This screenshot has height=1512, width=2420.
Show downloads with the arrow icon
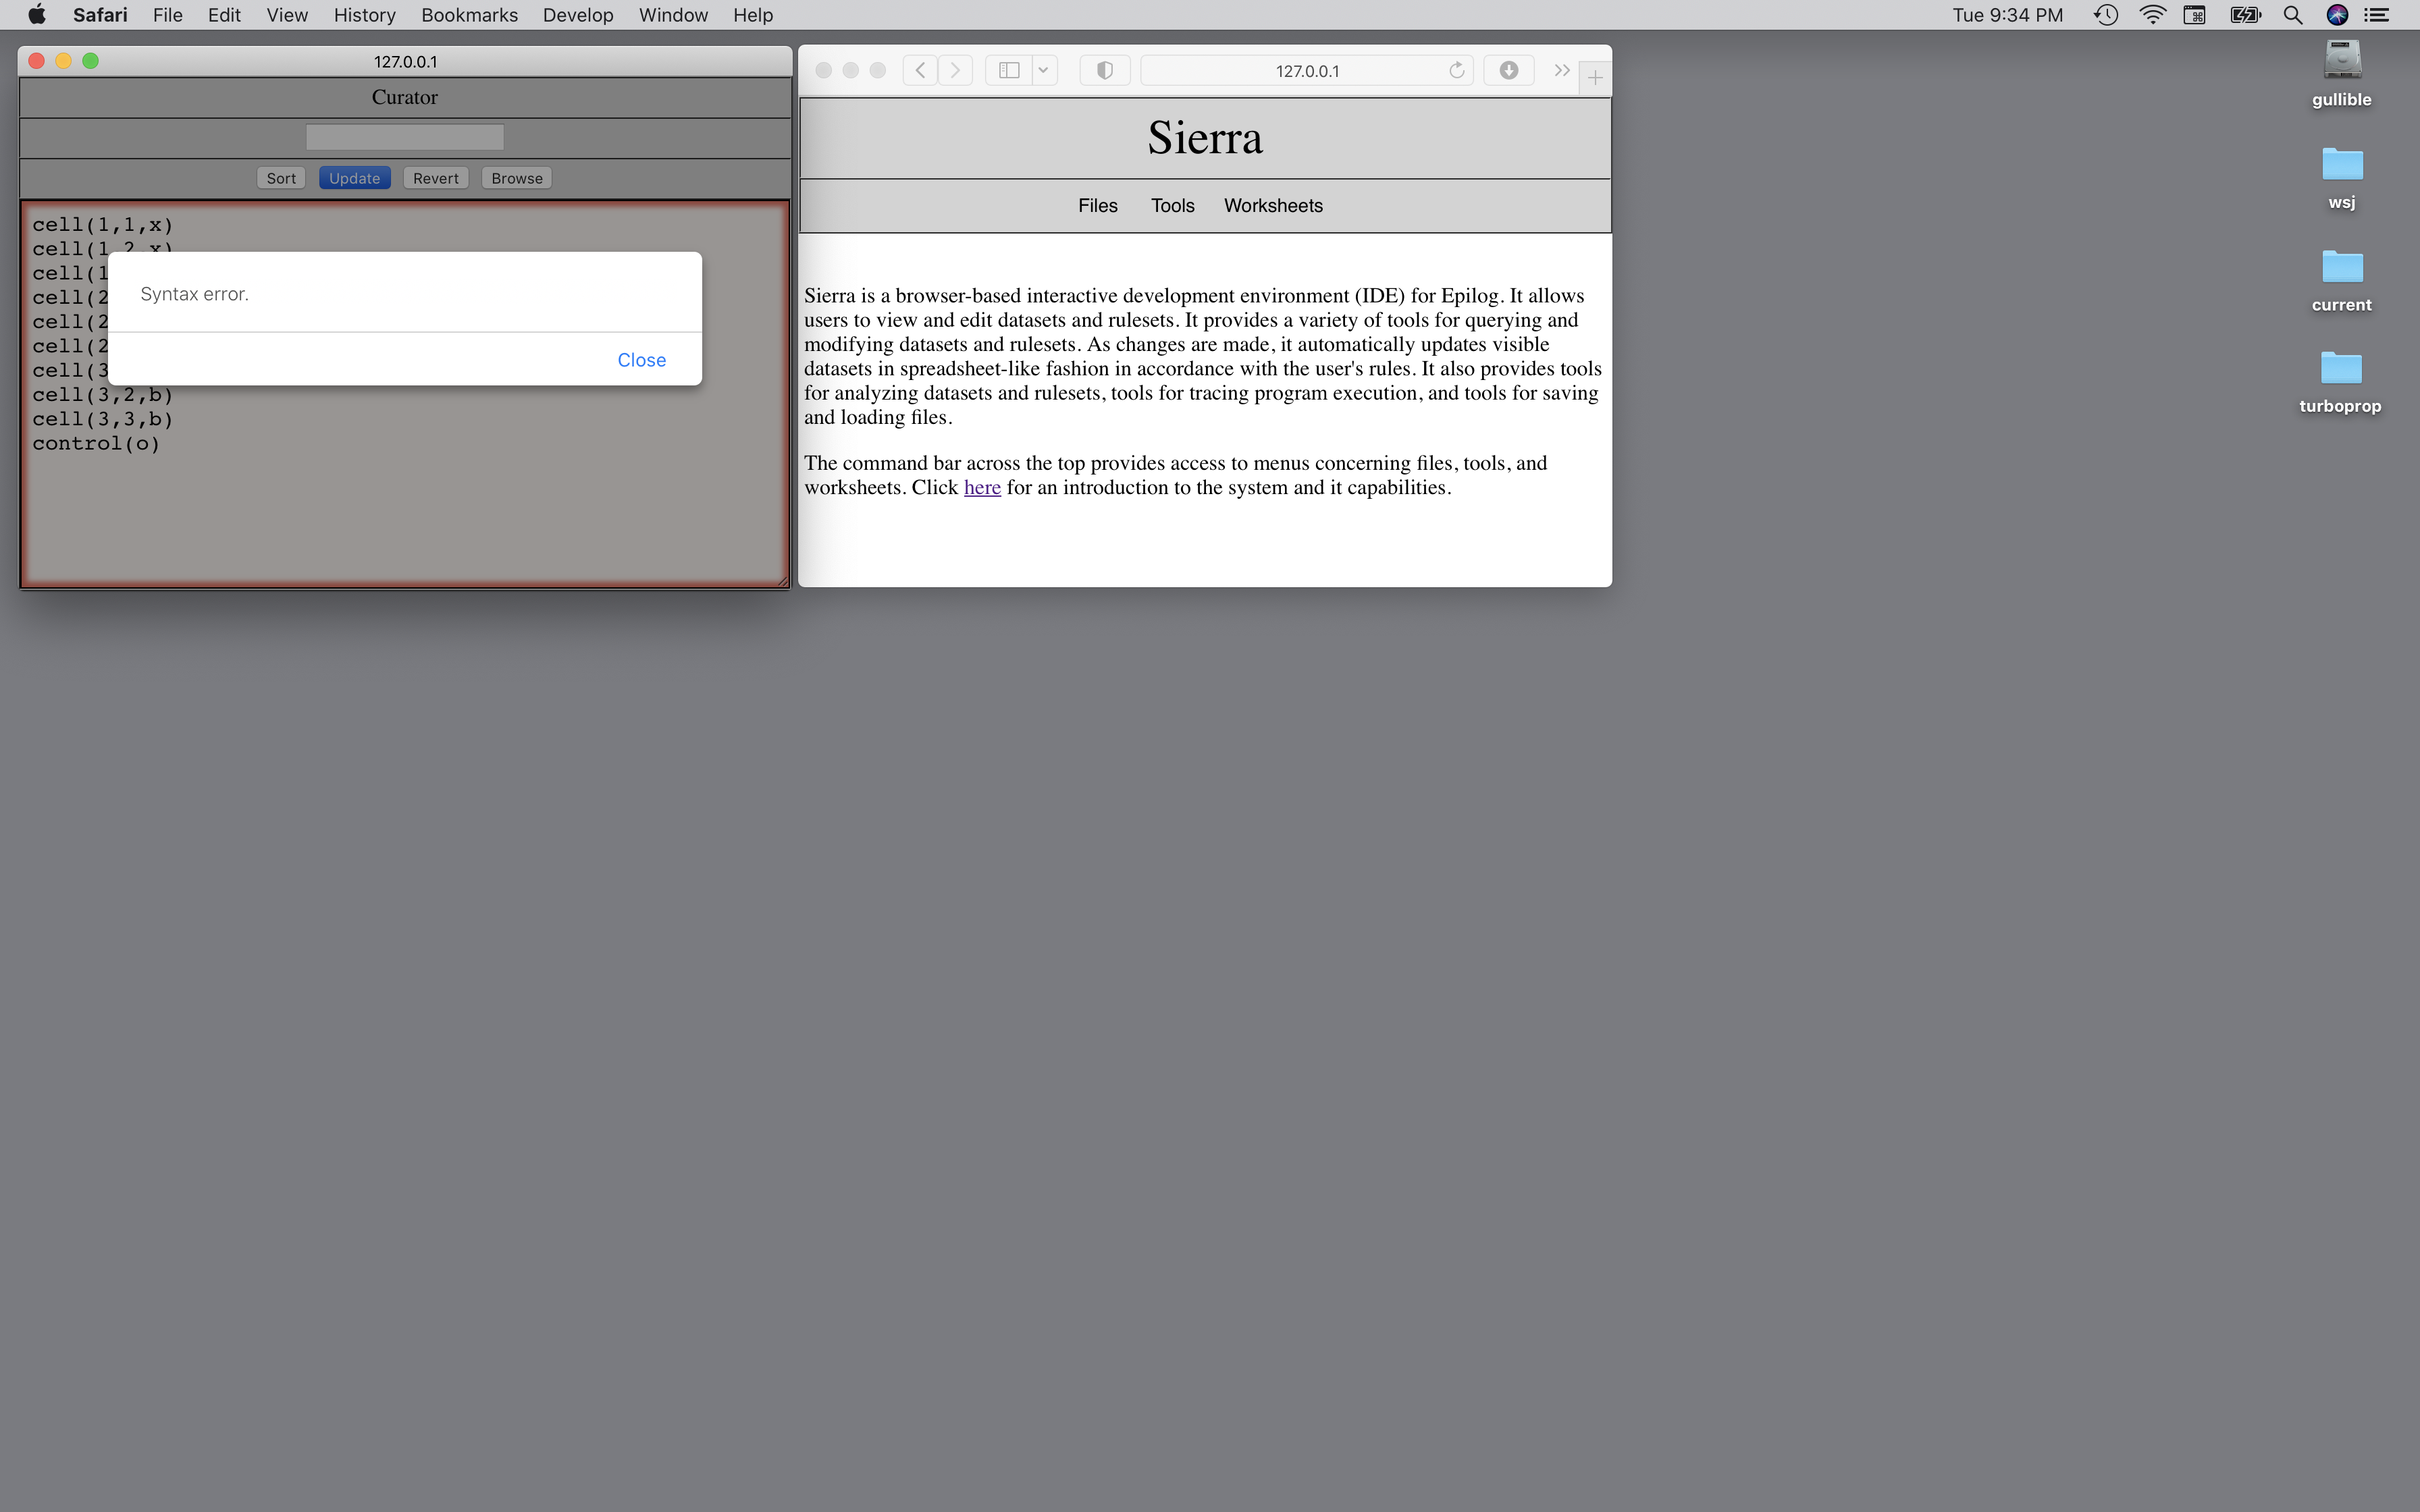(x=1508, y=70)
